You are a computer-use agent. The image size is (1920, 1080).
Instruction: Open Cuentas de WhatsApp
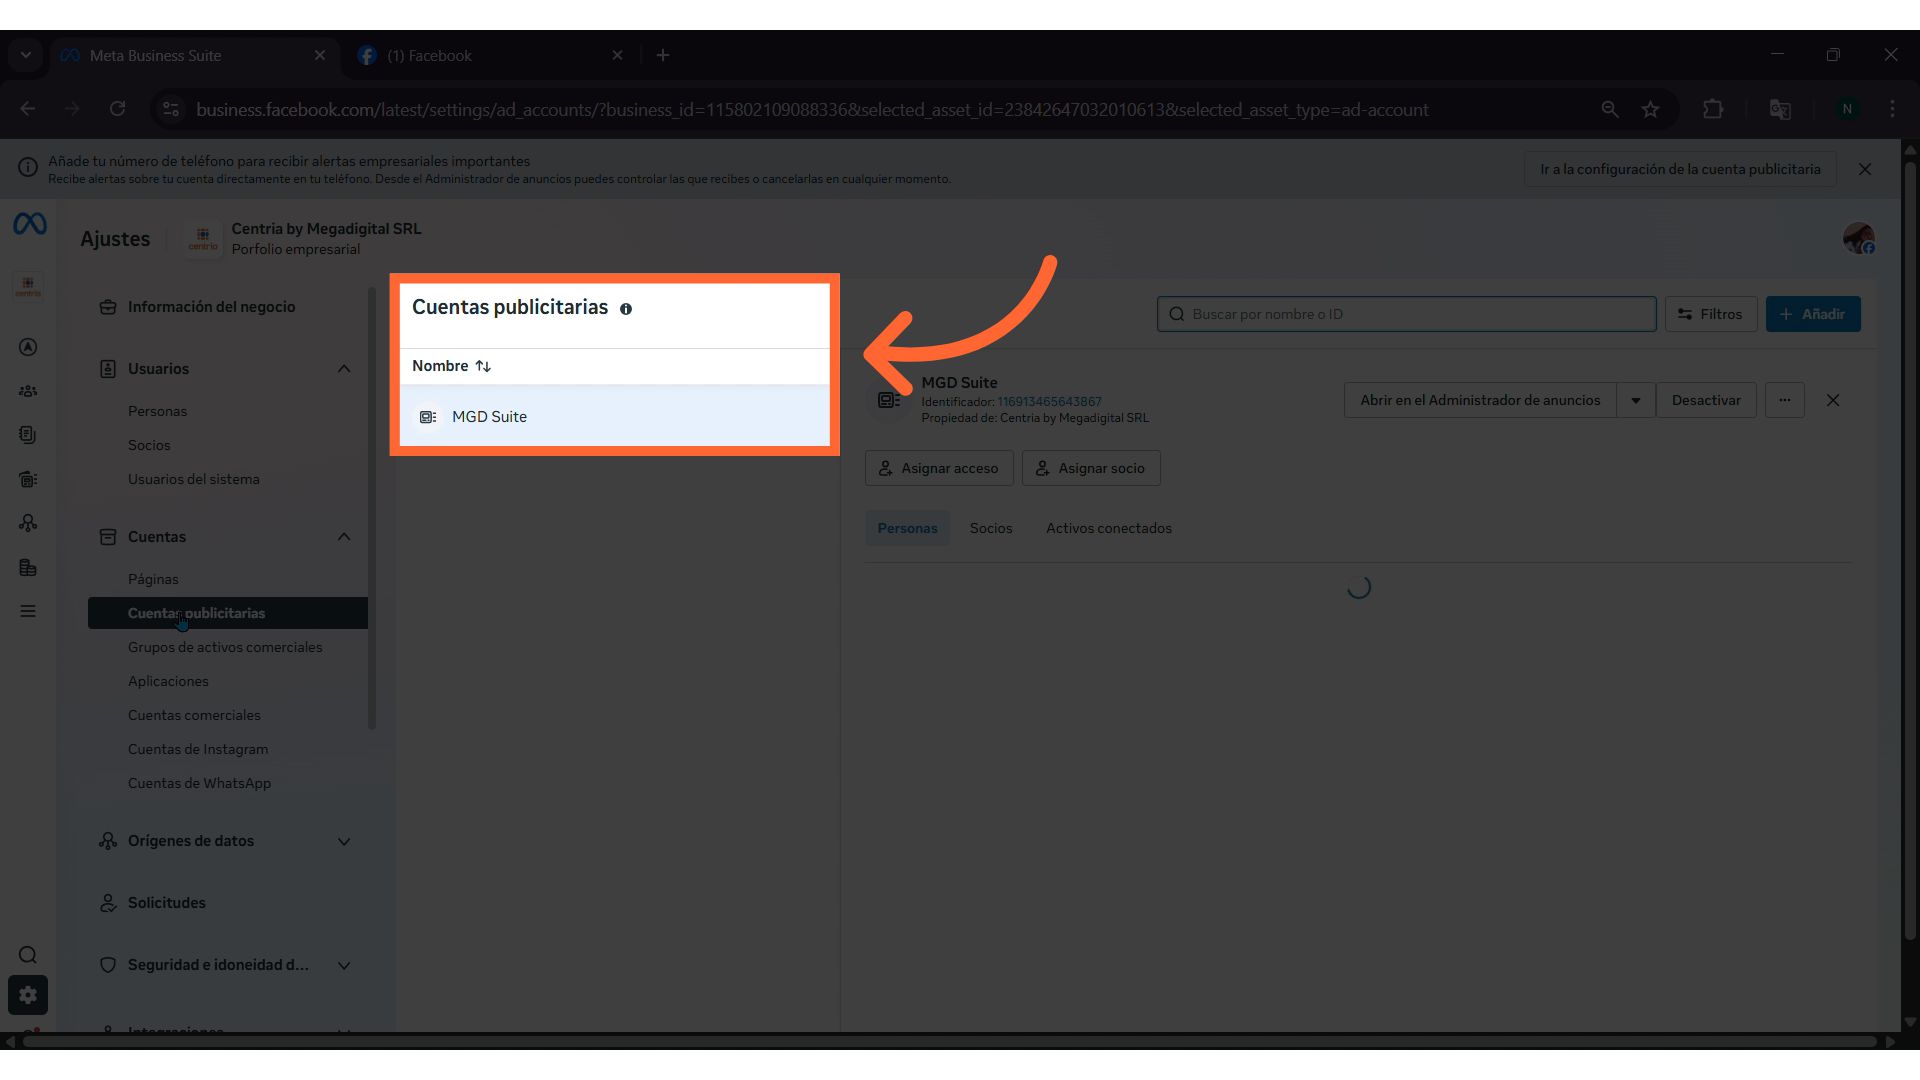[x=199, y=783]
